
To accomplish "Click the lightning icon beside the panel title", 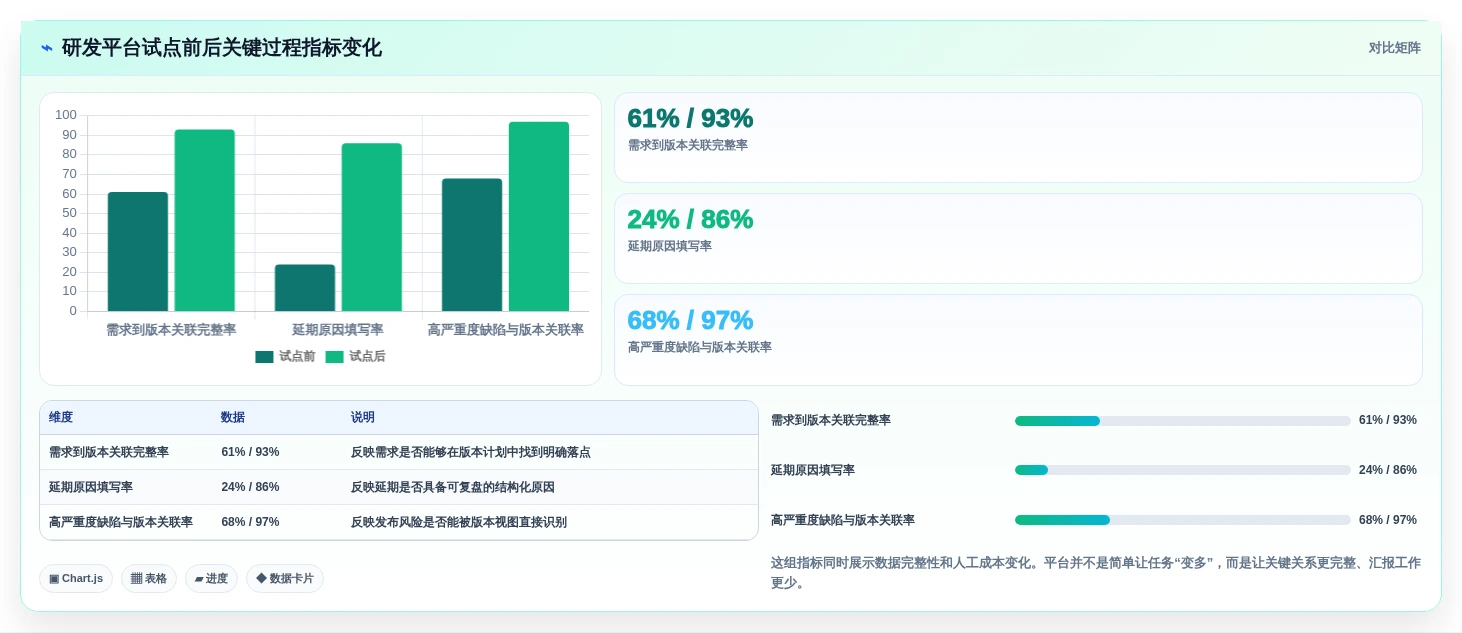I will point(47,48).
